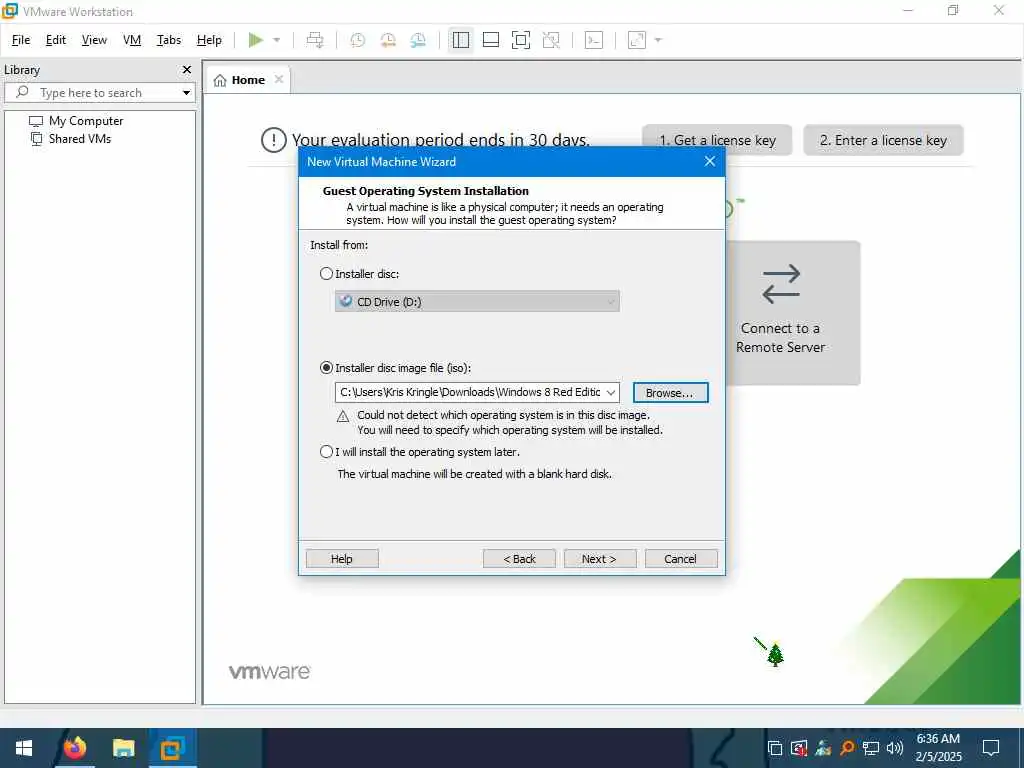Toggle the Show Library sidebar icon

tap(460, 40)
